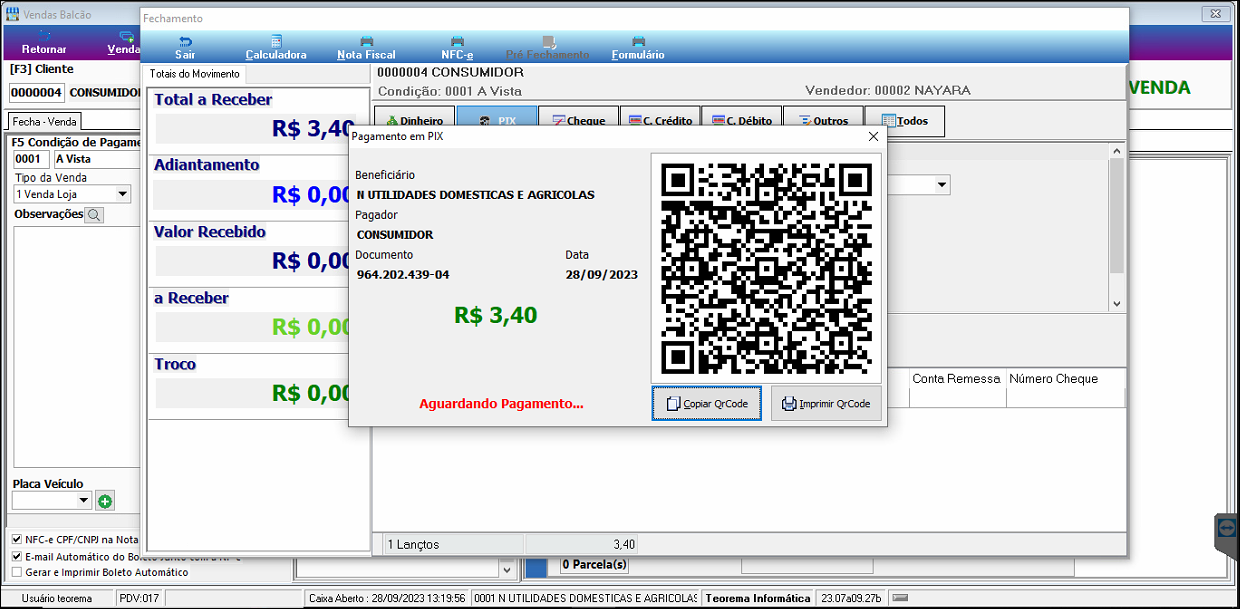Click the small icon after version text
Image resolution: width=1240 pixels, height=609 pixels.
tap(900, 598)
